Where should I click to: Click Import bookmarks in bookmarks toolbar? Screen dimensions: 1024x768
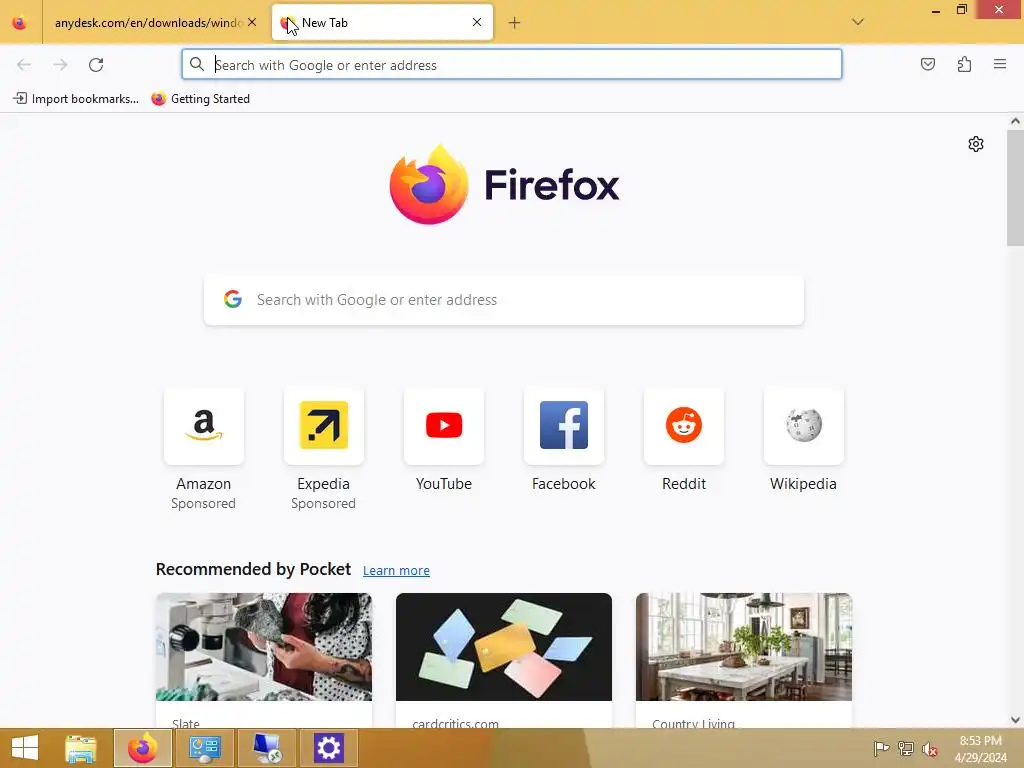pyautogui.click(x=76, y=99)
